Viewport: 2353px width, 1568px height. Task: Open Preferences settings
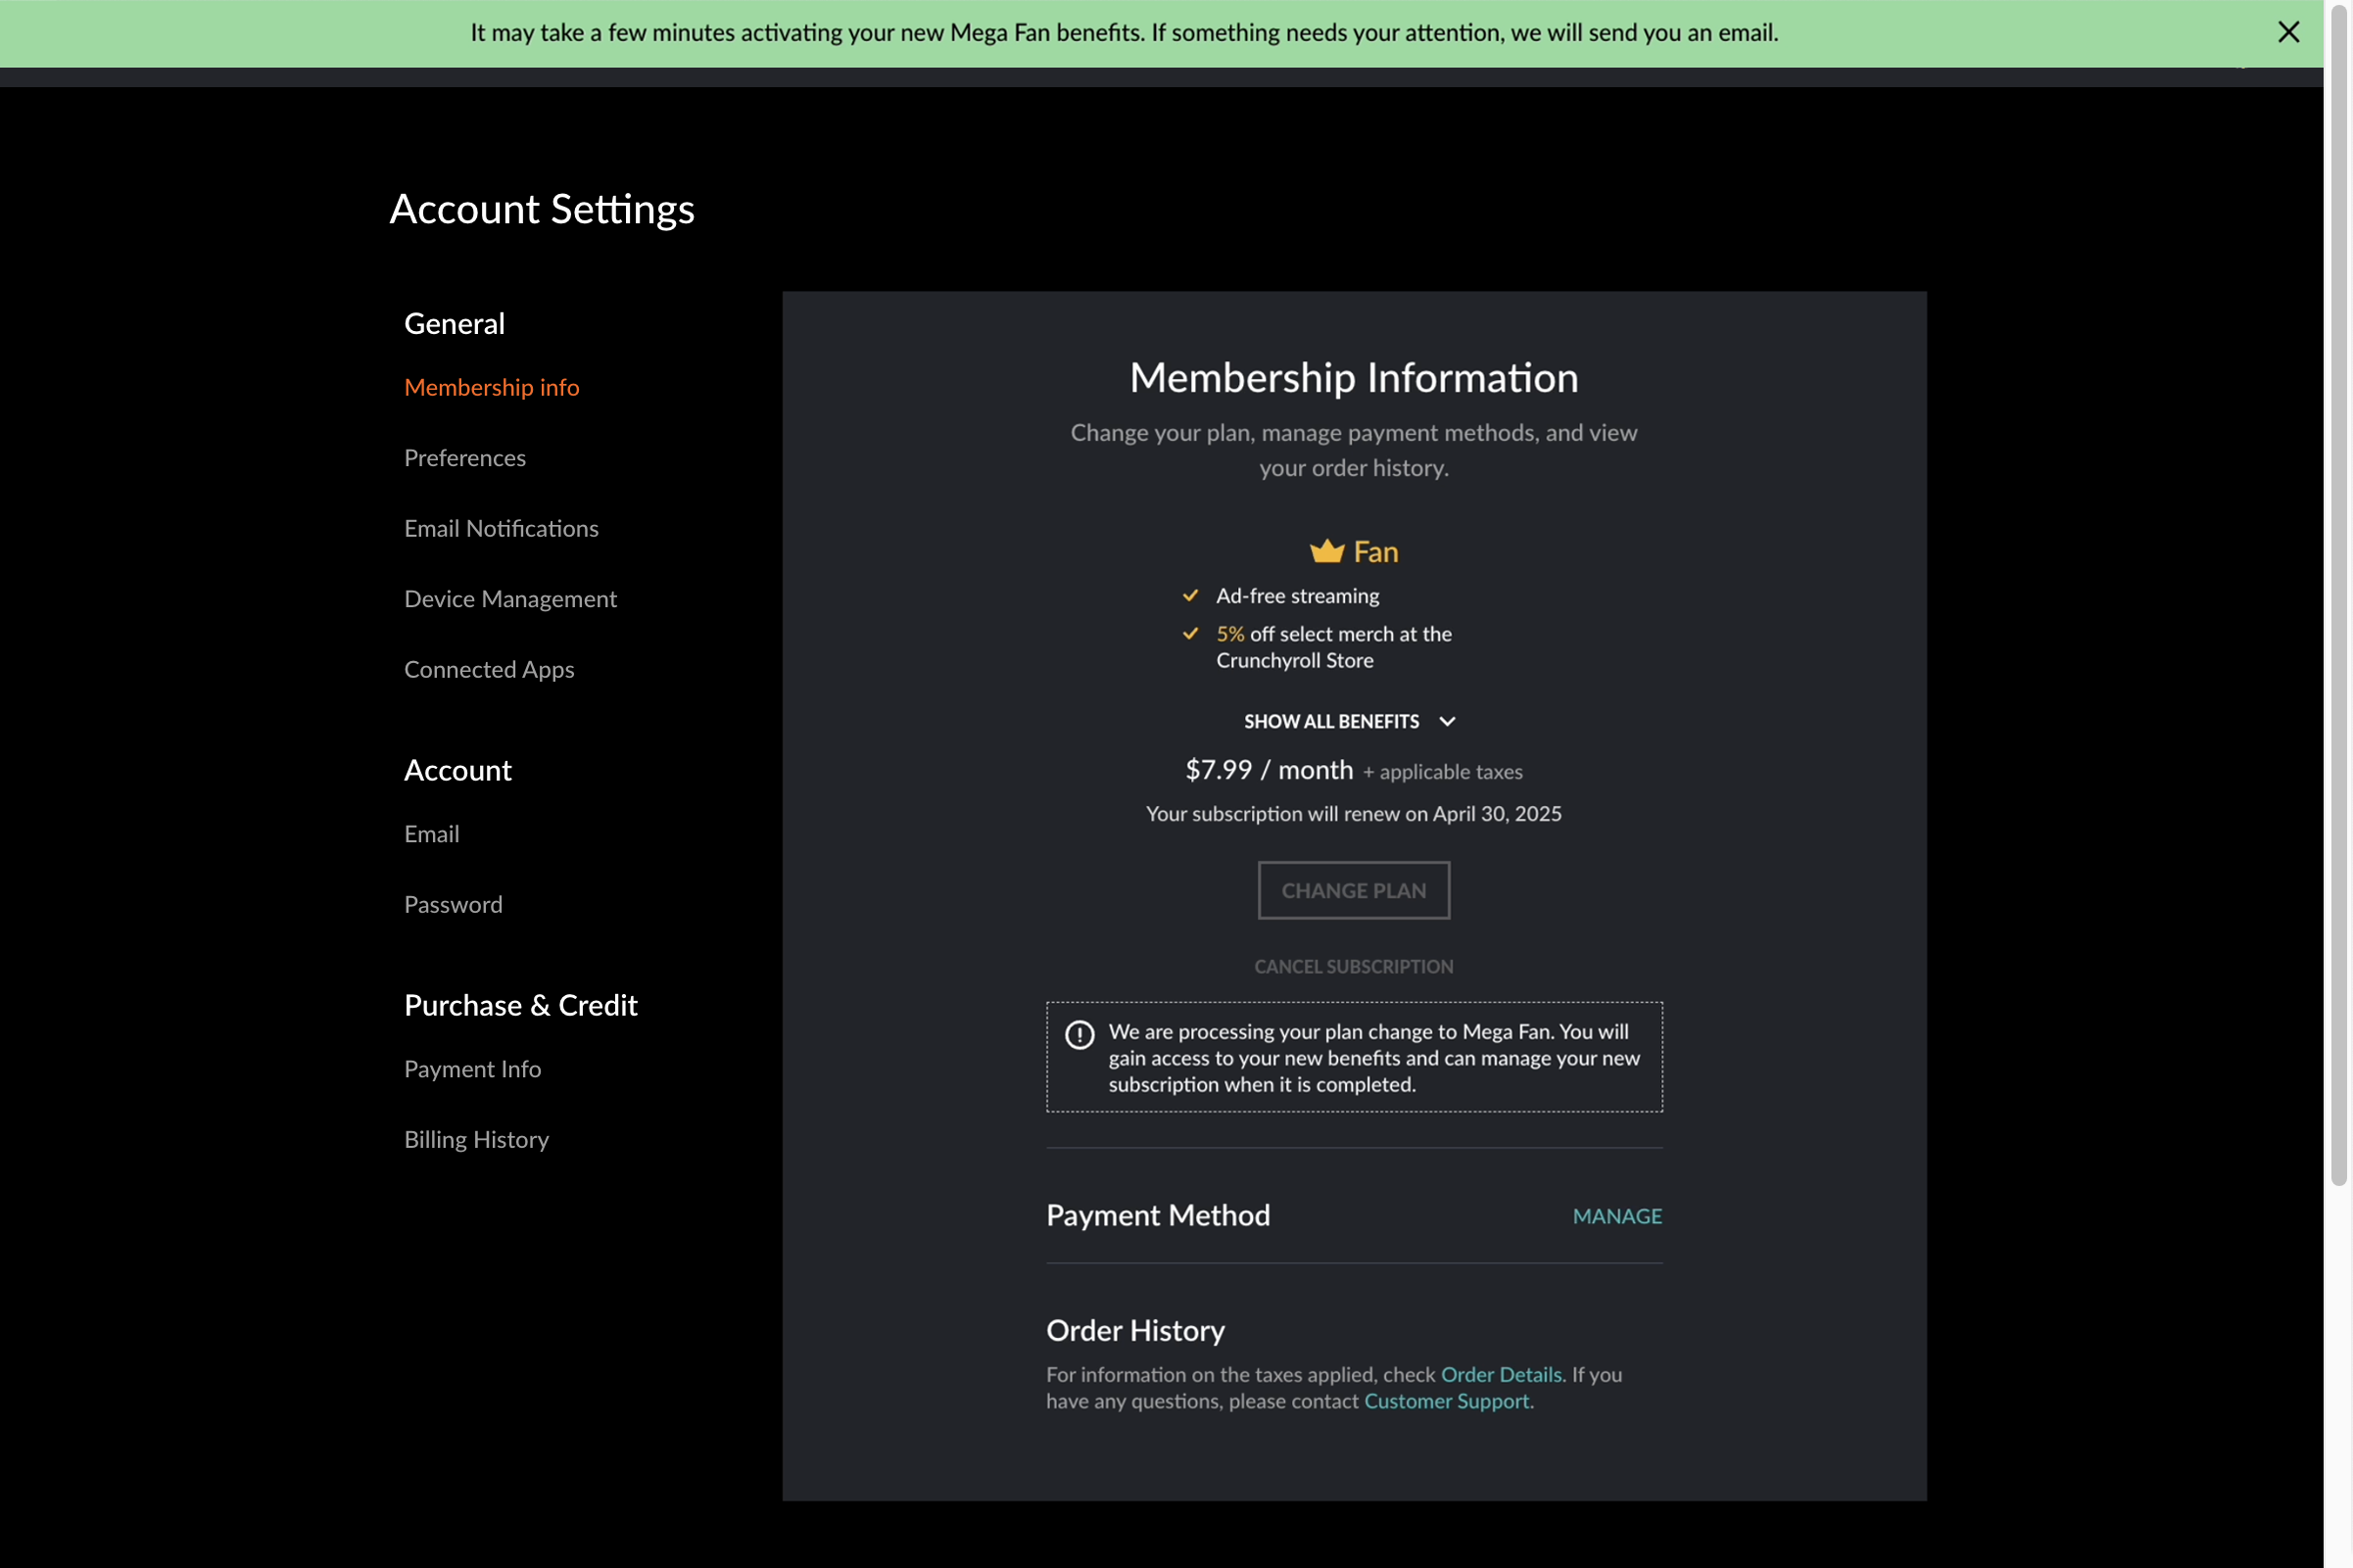(464, 457)
